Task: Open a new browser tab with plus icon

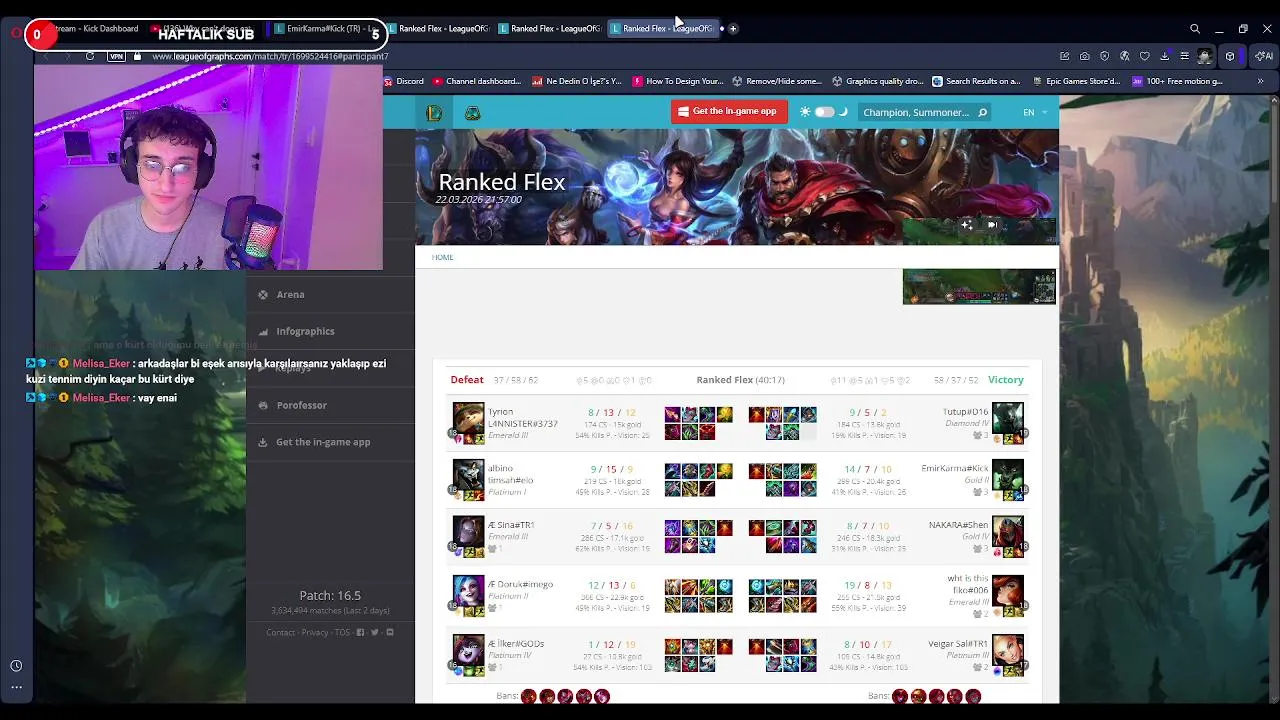Action: (x=733, y=29)
